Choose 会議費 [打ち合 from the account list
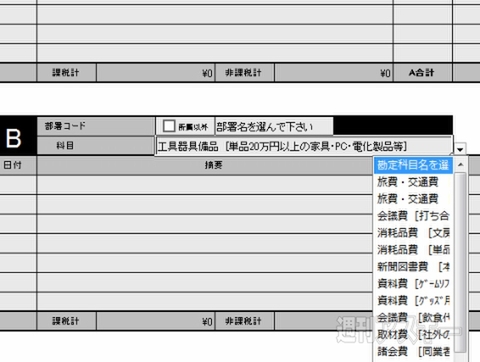This screenshot has height=362, width=480. click(x=413, y=216)
